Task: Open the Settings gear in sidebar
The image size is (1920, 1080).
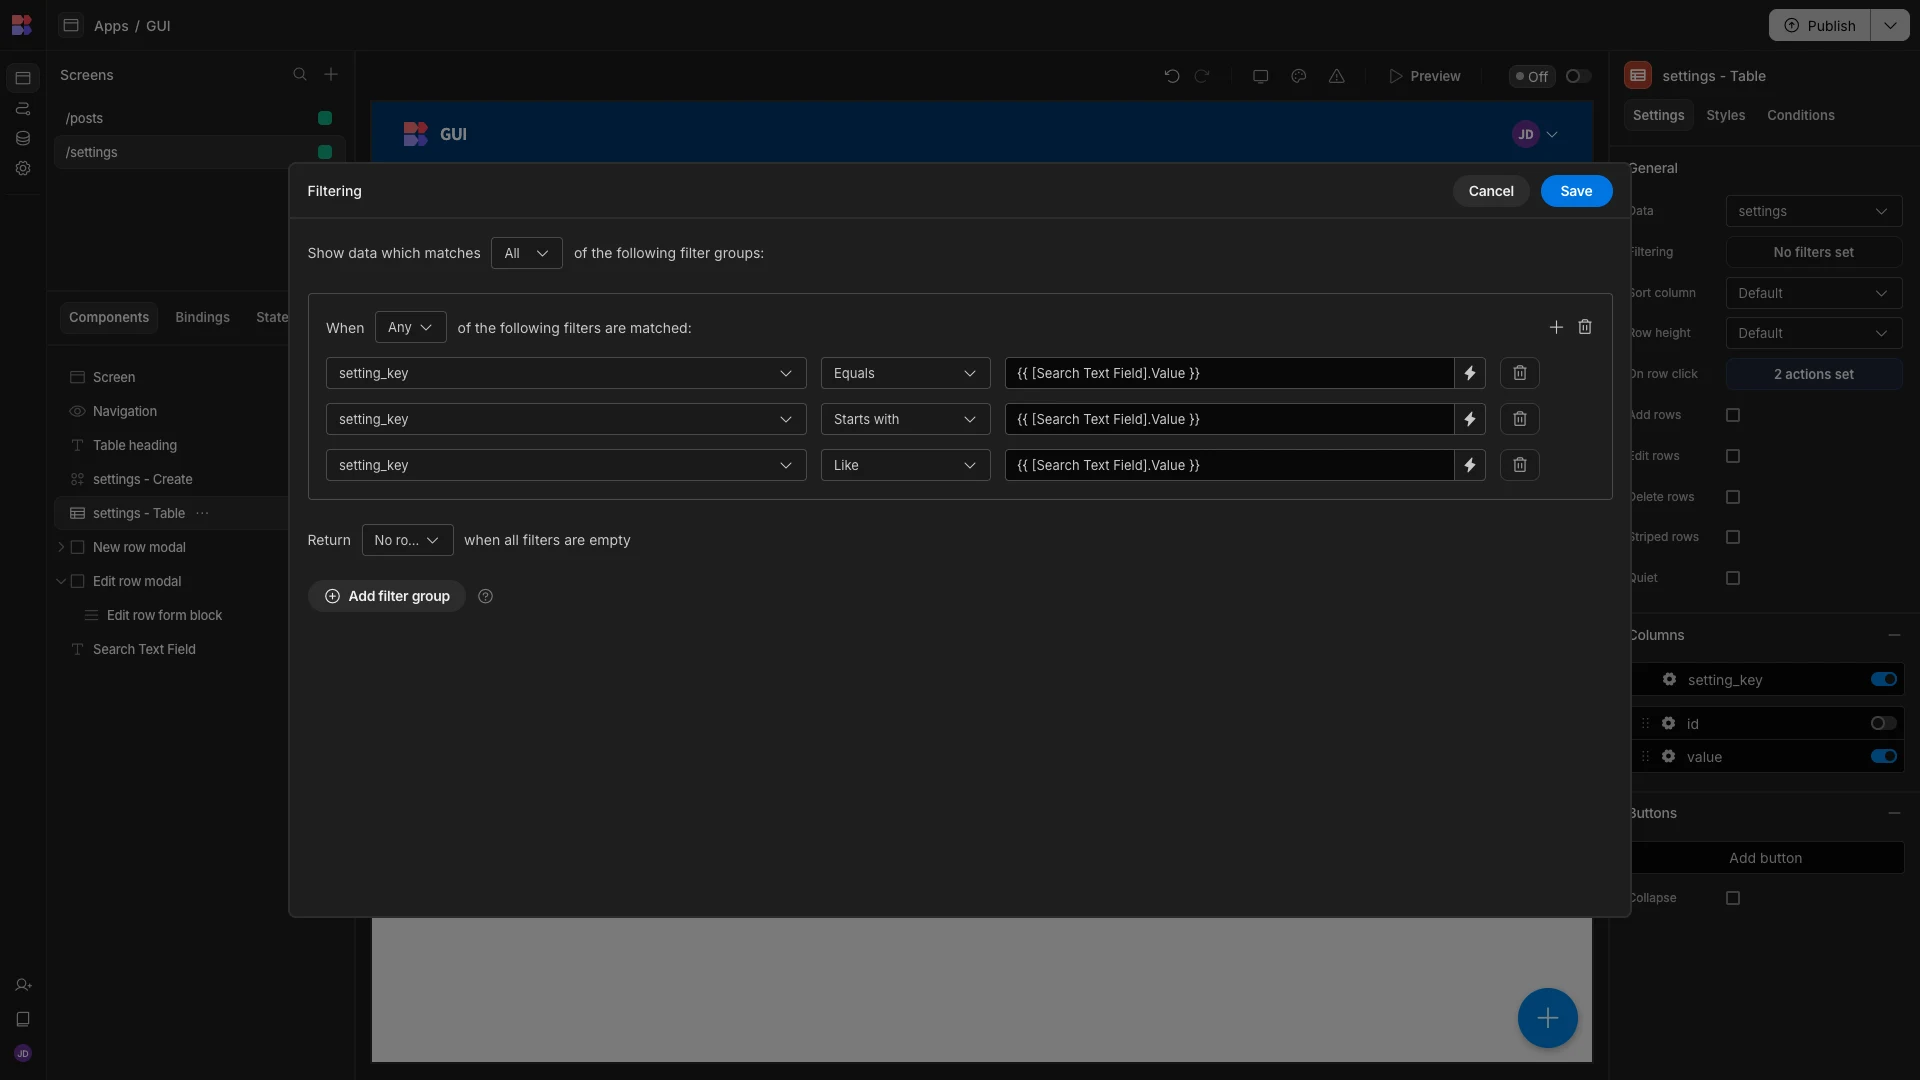Action: [x=23, y=168]
